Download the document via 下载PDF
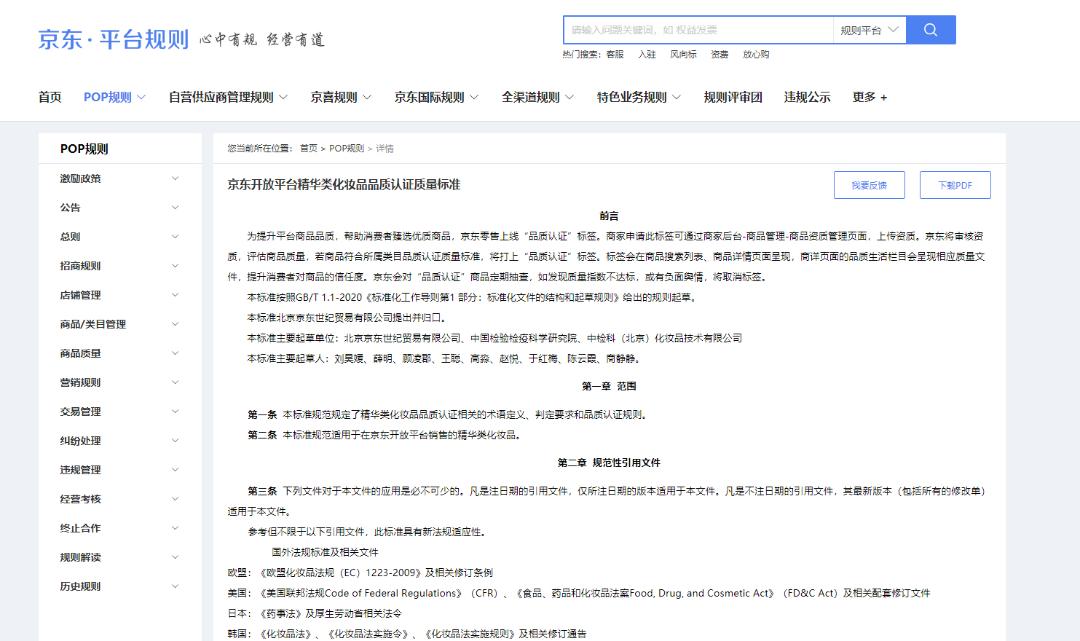This screenshot has height=641, width=1080. pyautogui.click(x=954, y=185)
